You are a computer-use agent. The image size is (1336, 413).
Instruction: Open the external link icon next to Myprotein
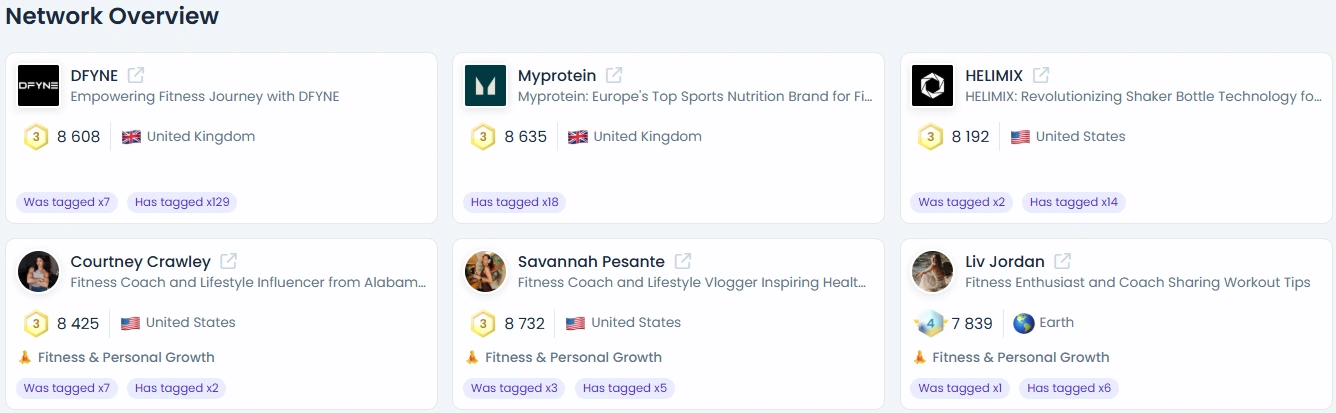point(614,75)
